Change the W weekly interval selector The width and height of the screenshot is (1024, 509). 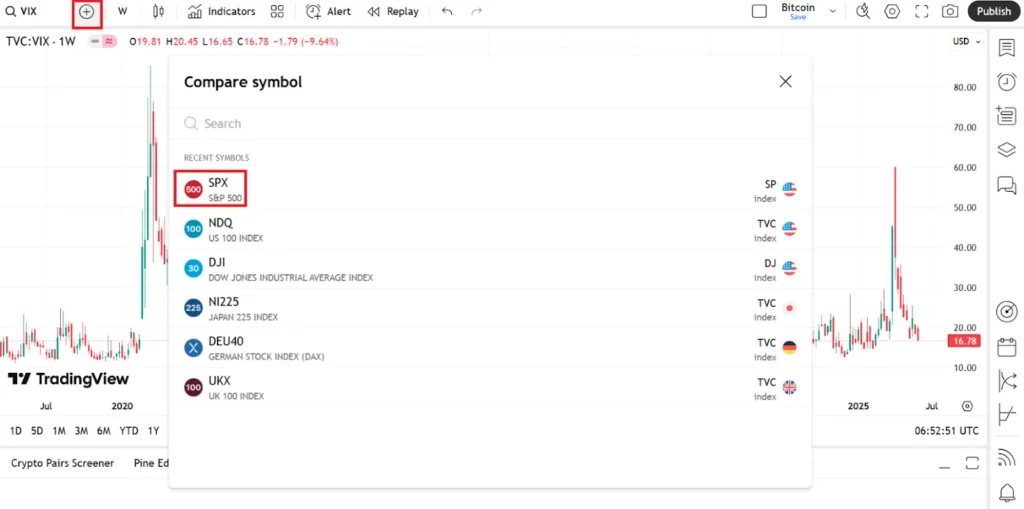point(123,12)
